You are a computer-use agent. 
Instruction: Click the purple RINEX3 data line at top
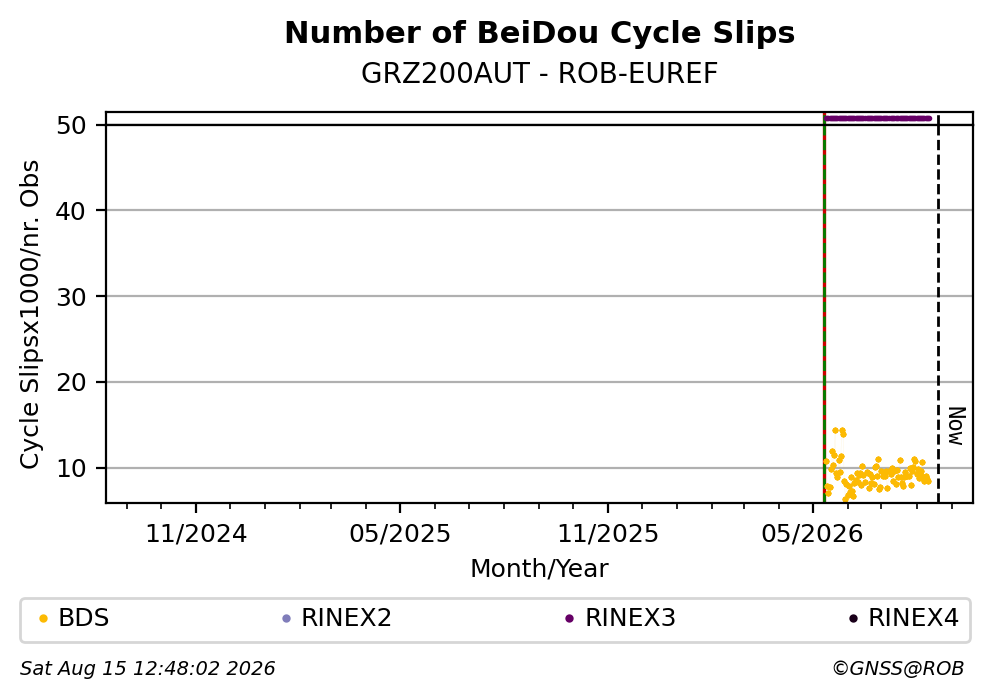pos(877,118)
